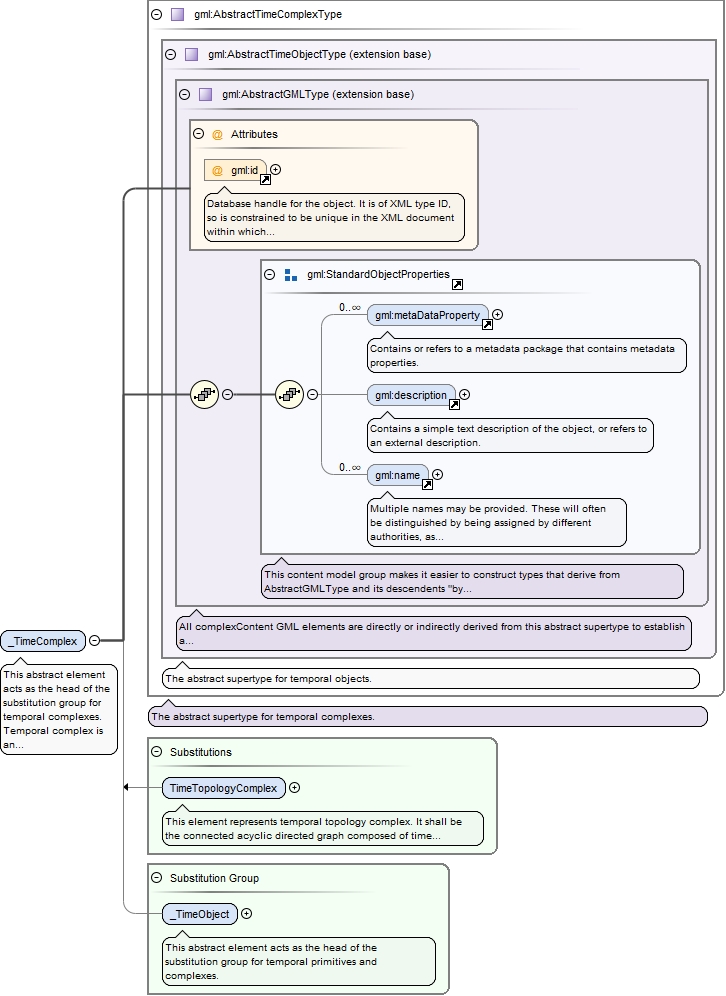Image resolution: width=726 pixels, height=996 pixels.
Task: Click 'Contains or refers to a metadata package' note
Action: tap(527, 355)
